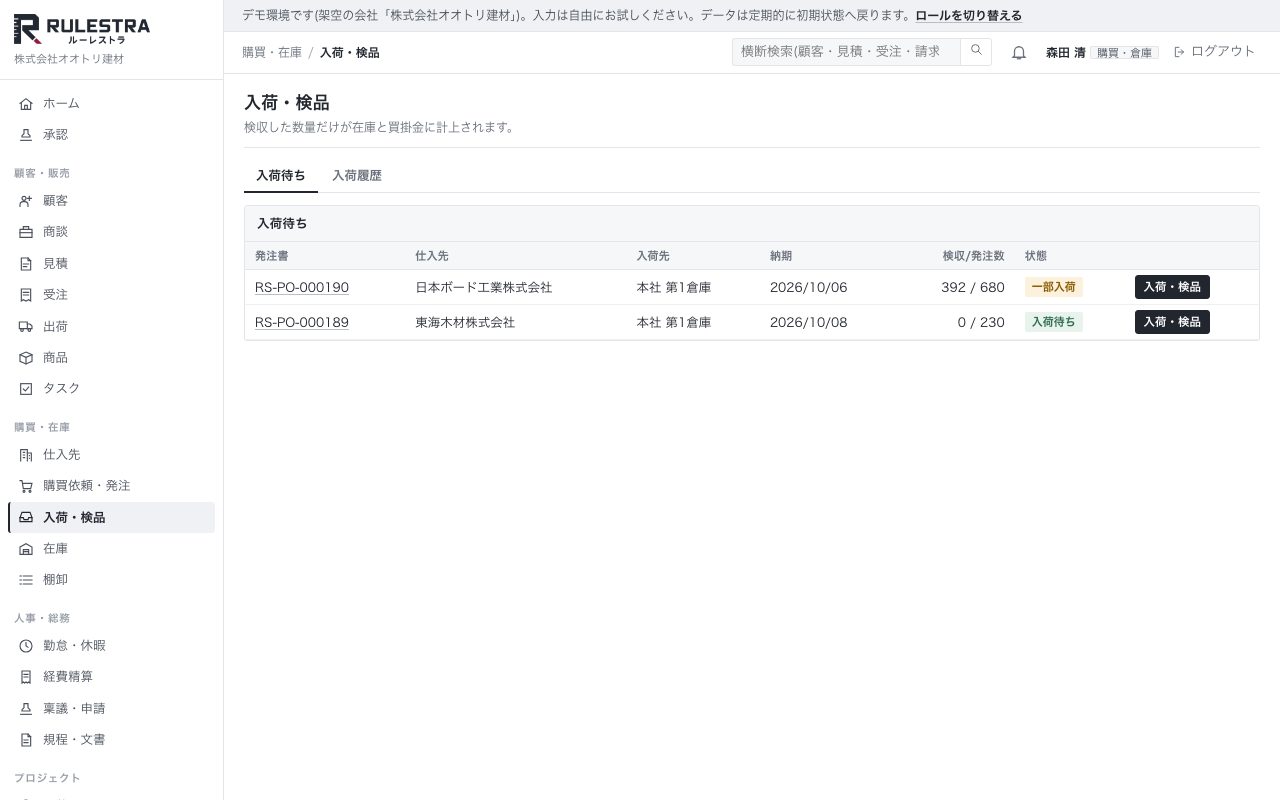Open purchase order RS-PO-000189 link
Image resolution: width=1280 pixels, height=800 pixels.
click(x=302, y=323)
